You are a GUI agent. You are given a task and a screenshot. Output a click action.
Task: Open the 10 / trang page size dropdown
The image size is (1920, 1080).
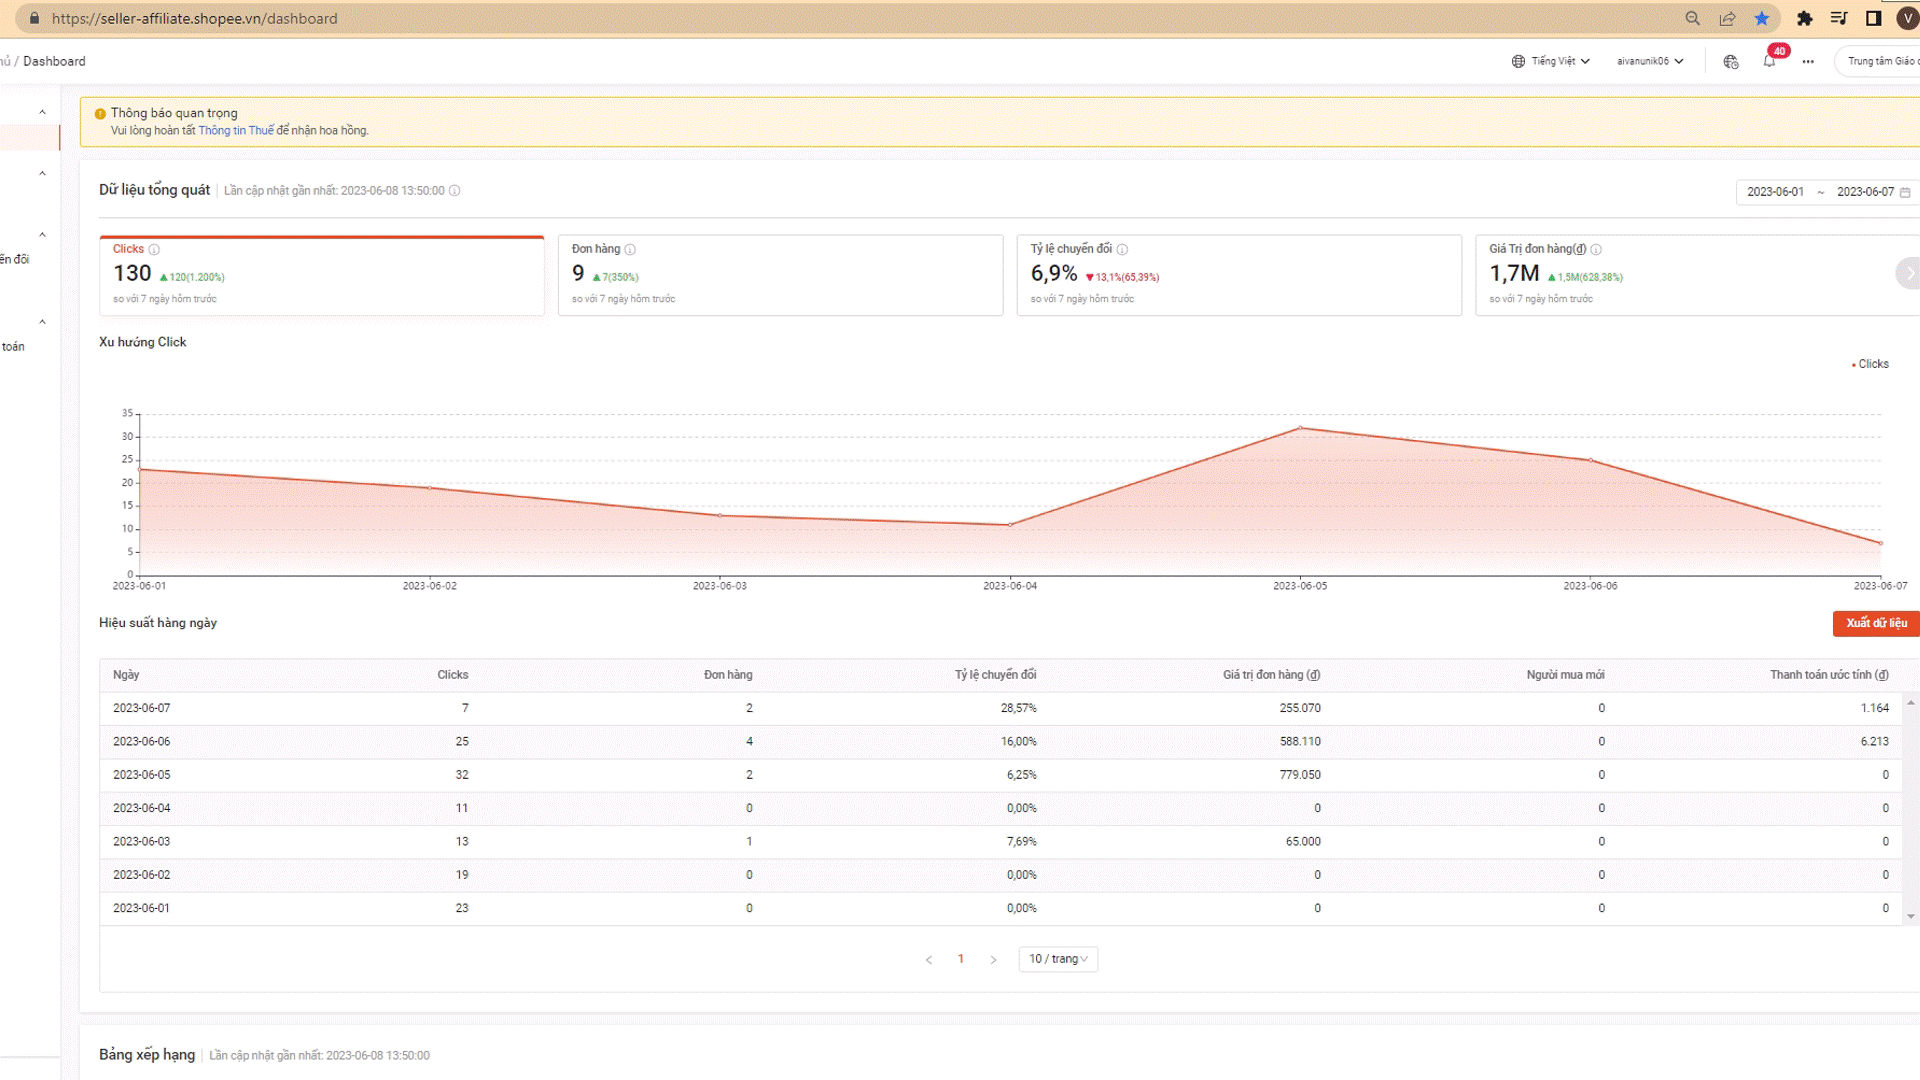point(1058,959)
